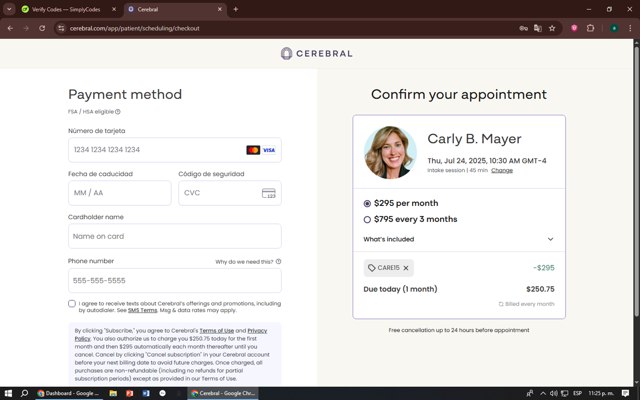Screen dimensions: 640x400
Task: Remove the CARE15 promo code
Action: [406, 268]
